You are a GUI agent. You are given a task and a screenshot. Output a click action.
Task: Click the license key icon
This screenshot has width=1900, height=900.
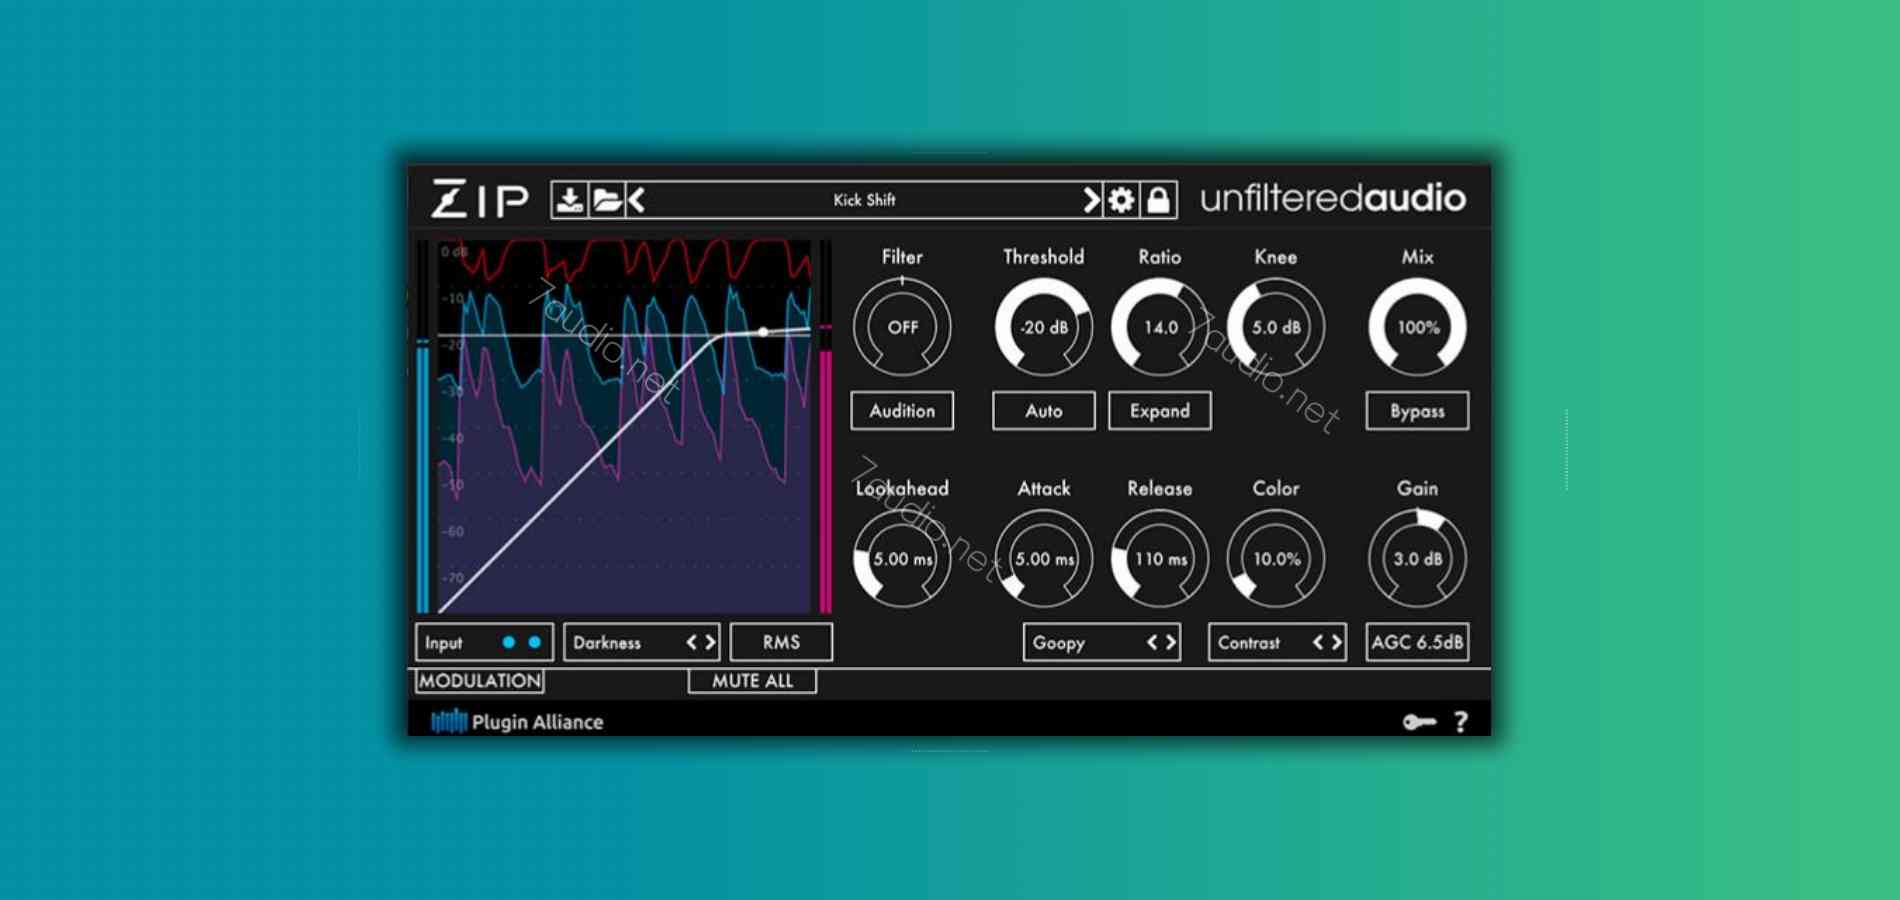pos(1419,721)
